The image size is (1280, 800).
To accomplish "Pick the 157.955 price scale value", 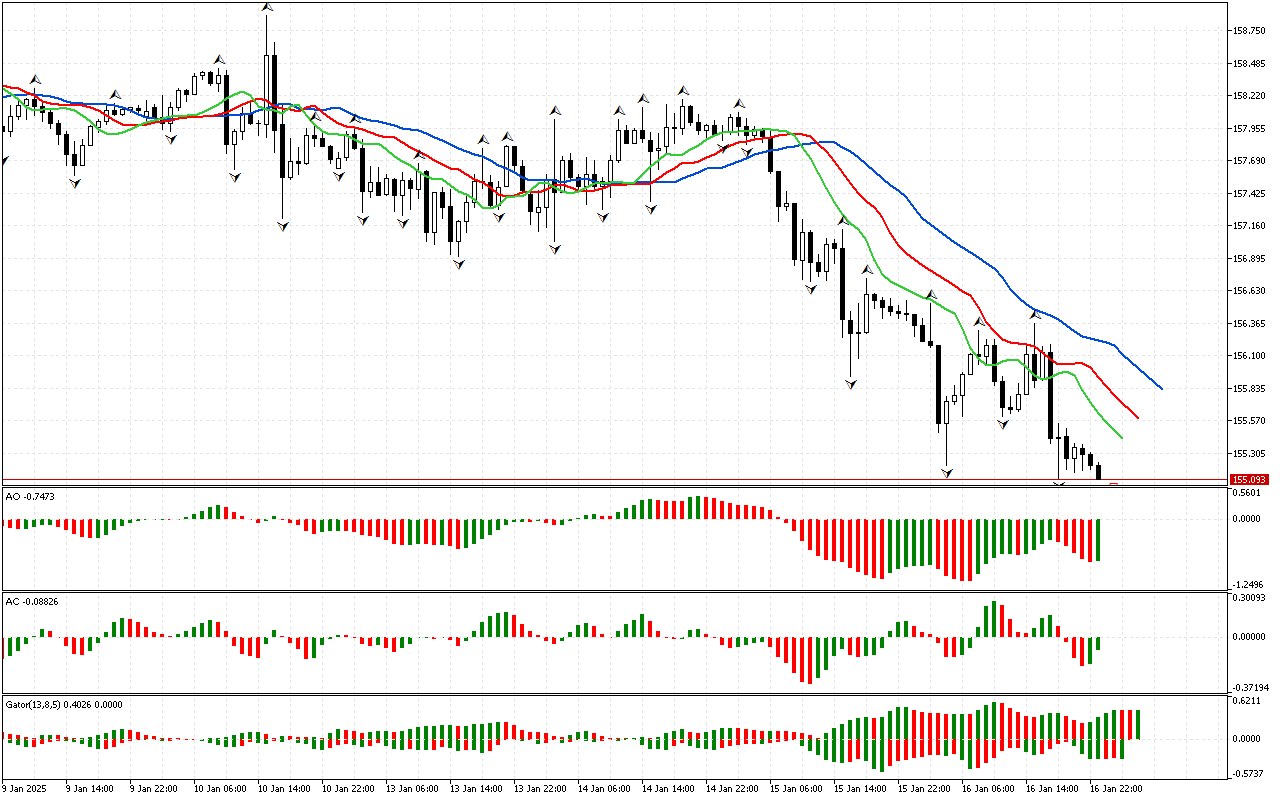I will (1249, 129).
